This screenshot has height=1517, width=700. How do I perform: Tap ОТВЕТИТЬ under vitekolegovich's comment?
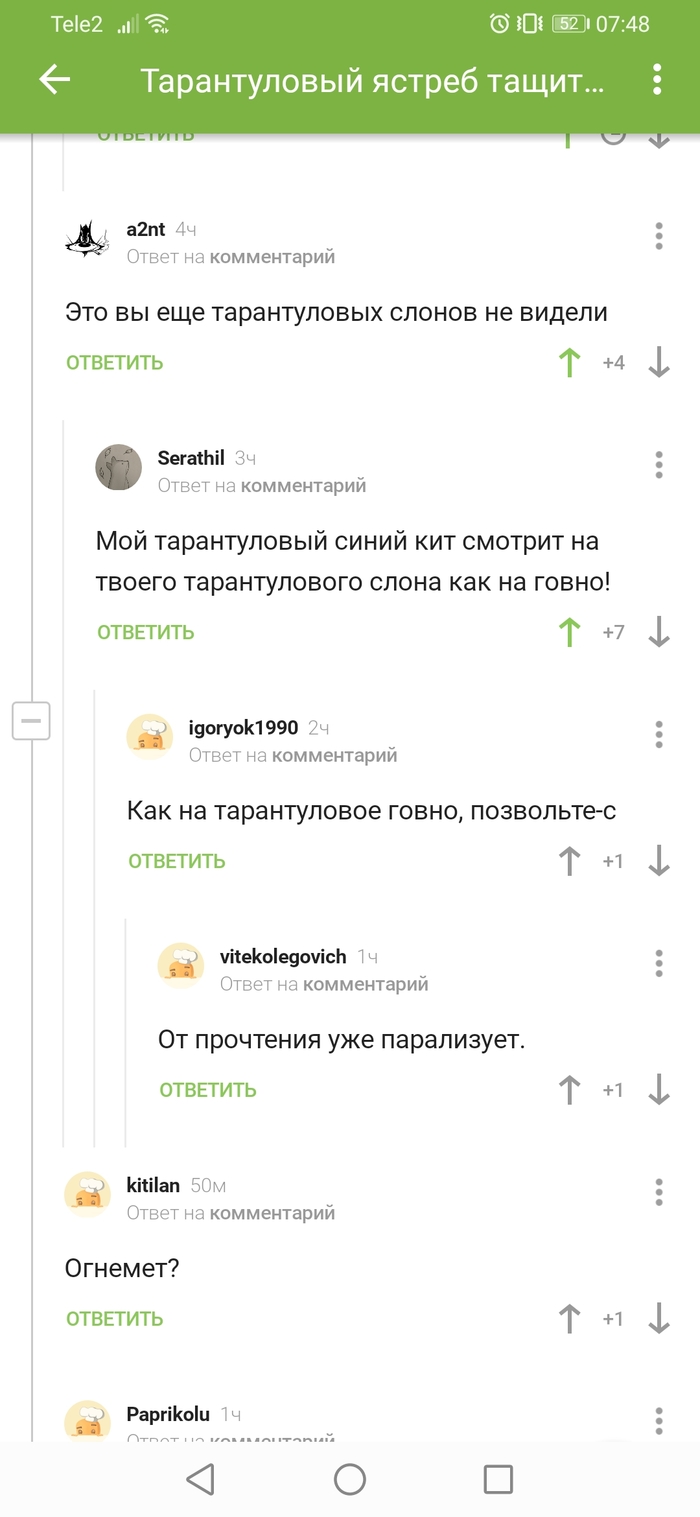pos(207,1089)
